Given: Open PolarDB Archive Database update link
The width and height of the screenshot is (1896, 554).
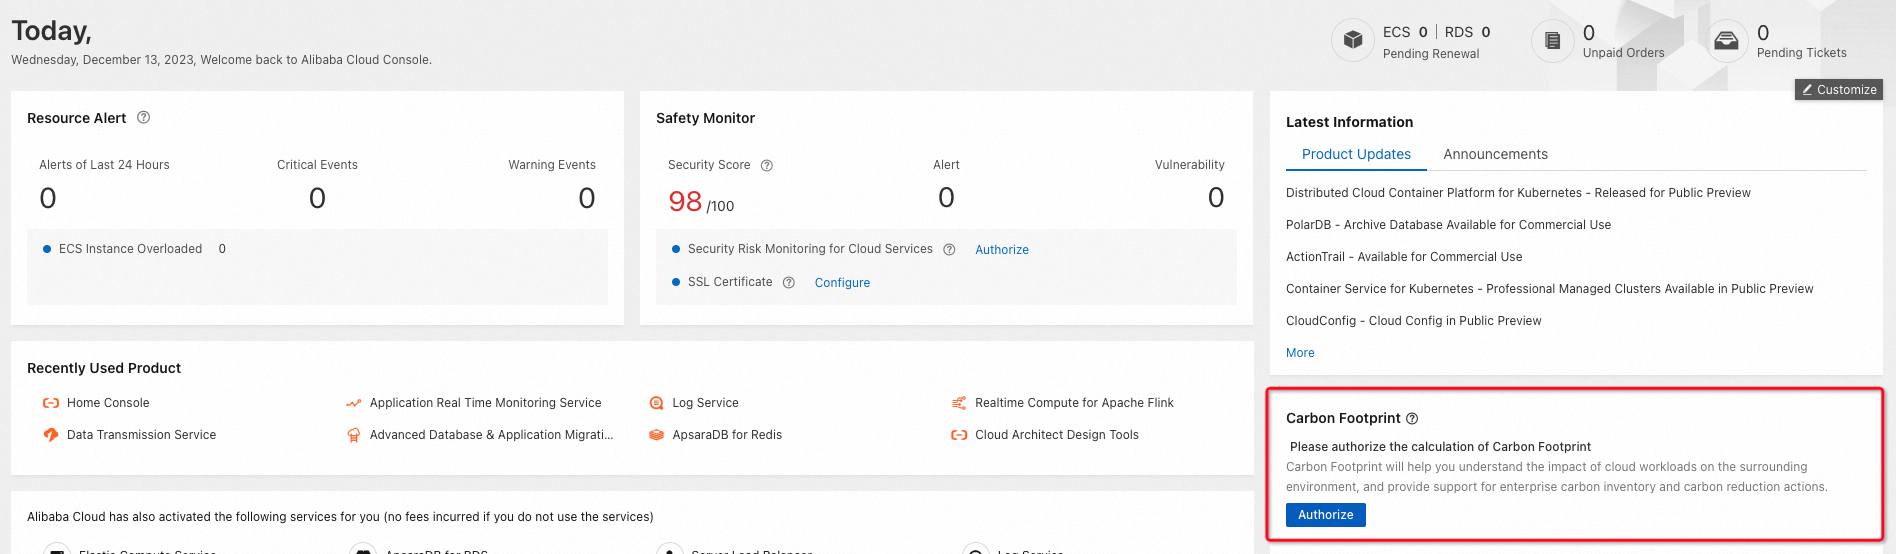Looking at the screenshot, I should (x=1448, y=225).
